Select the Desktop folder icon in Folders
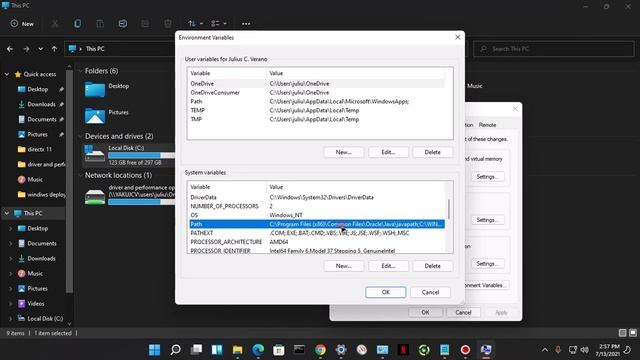 coord(95,89)
